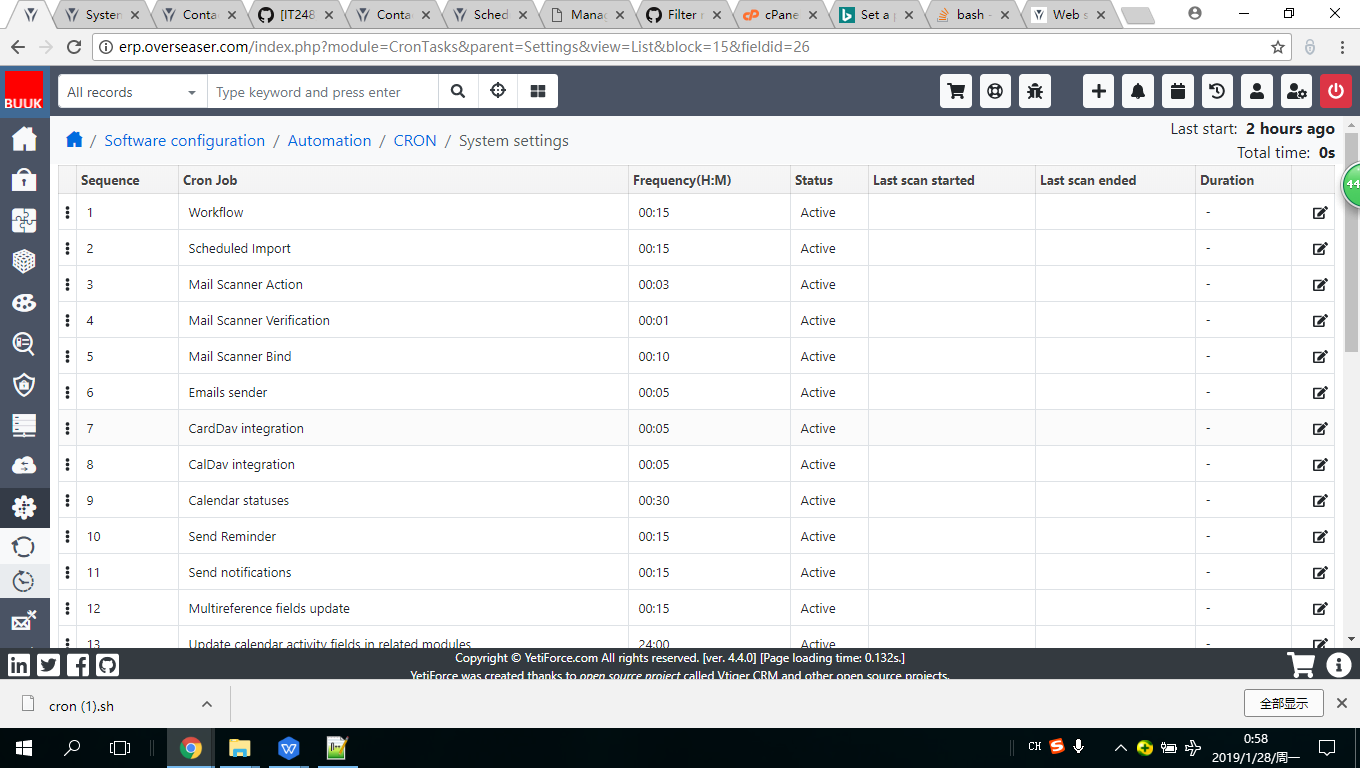Open the sidebar shield security icon

24,384
